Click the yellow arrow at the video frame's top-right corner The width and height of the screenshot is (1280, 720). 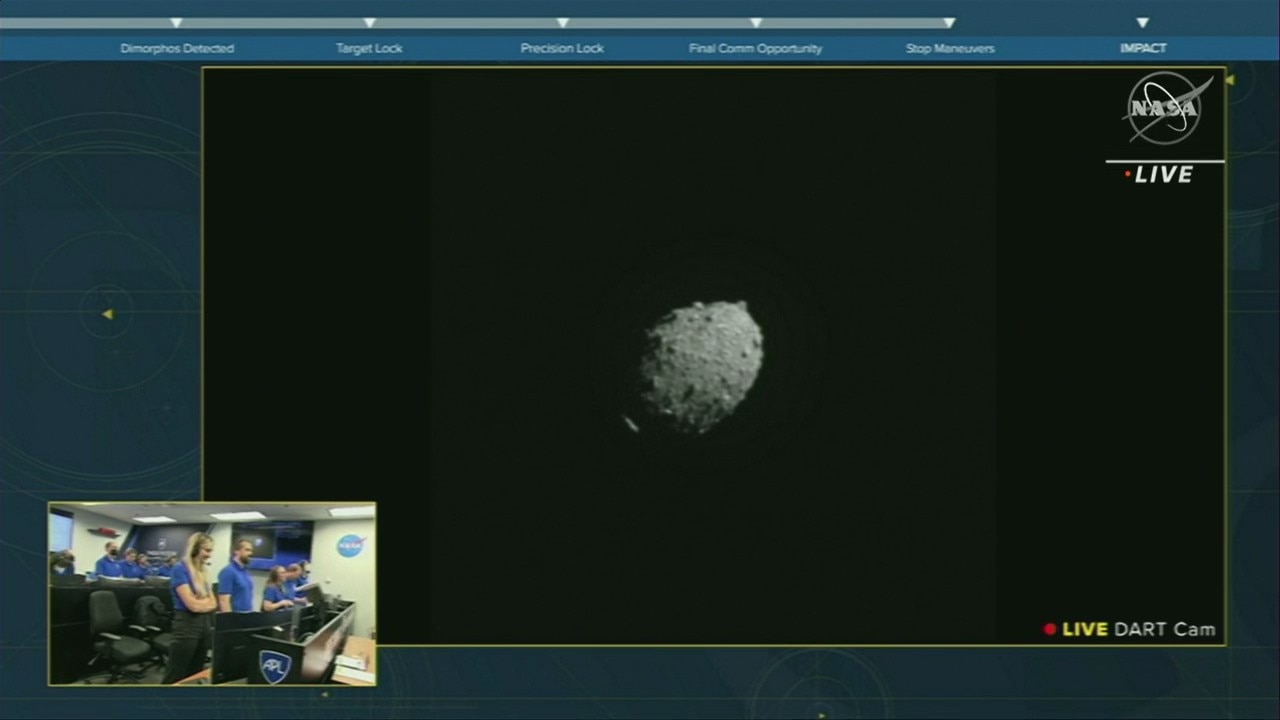point(1229,80)
